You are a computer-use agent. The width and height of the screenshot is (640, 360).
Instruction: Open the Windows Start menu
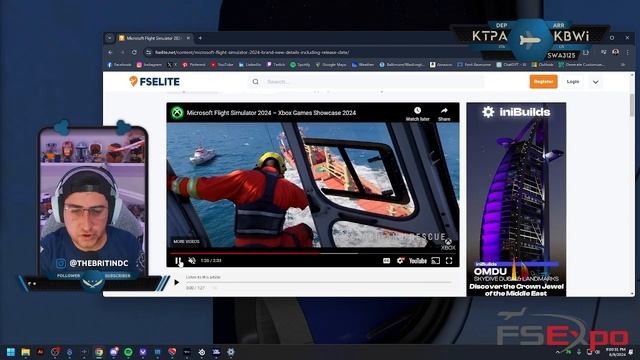(11, 352)
